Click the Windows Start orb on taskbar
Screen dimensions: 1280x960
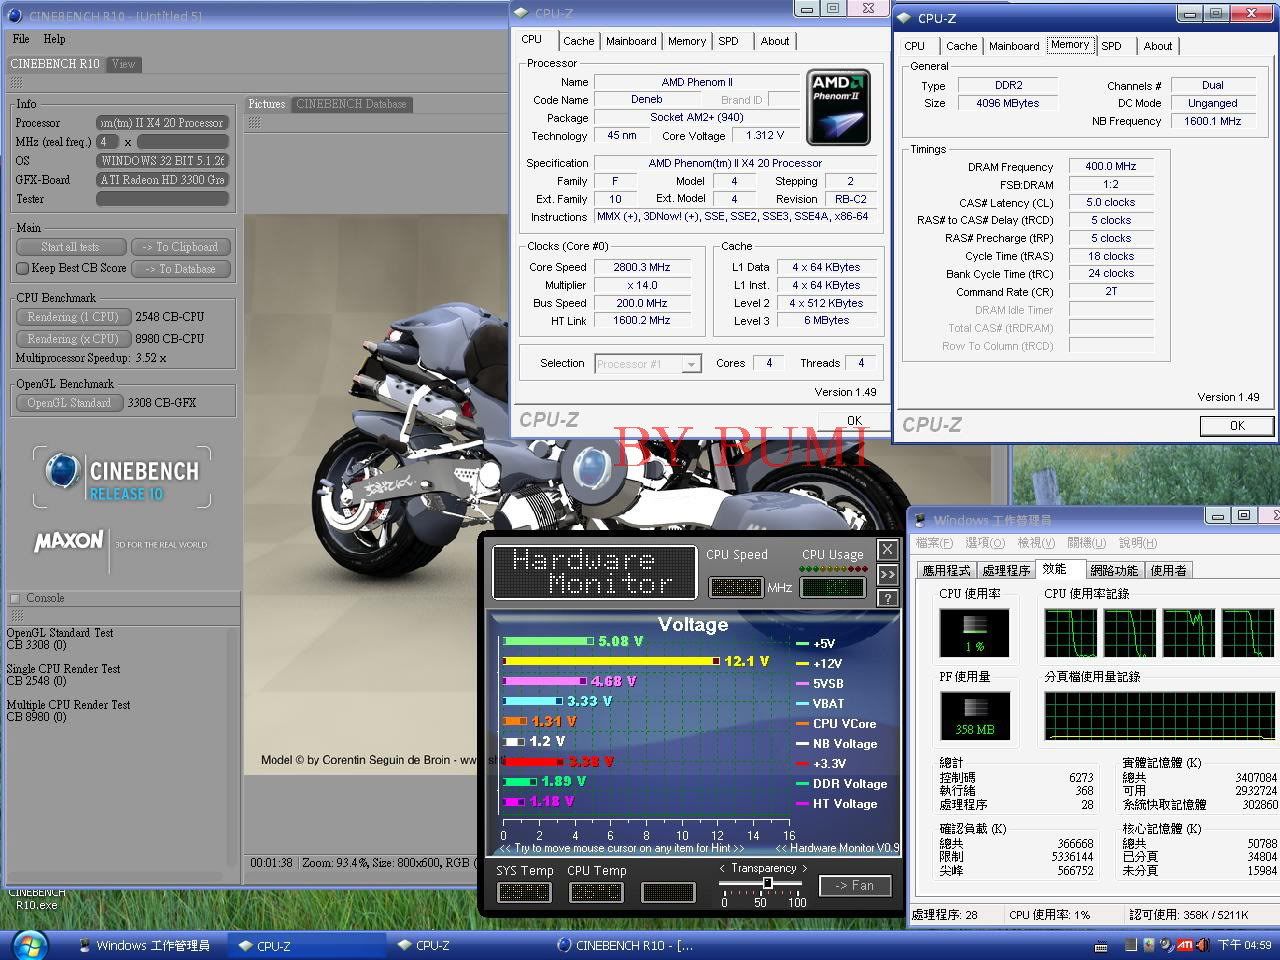click(x=28, y=945)
